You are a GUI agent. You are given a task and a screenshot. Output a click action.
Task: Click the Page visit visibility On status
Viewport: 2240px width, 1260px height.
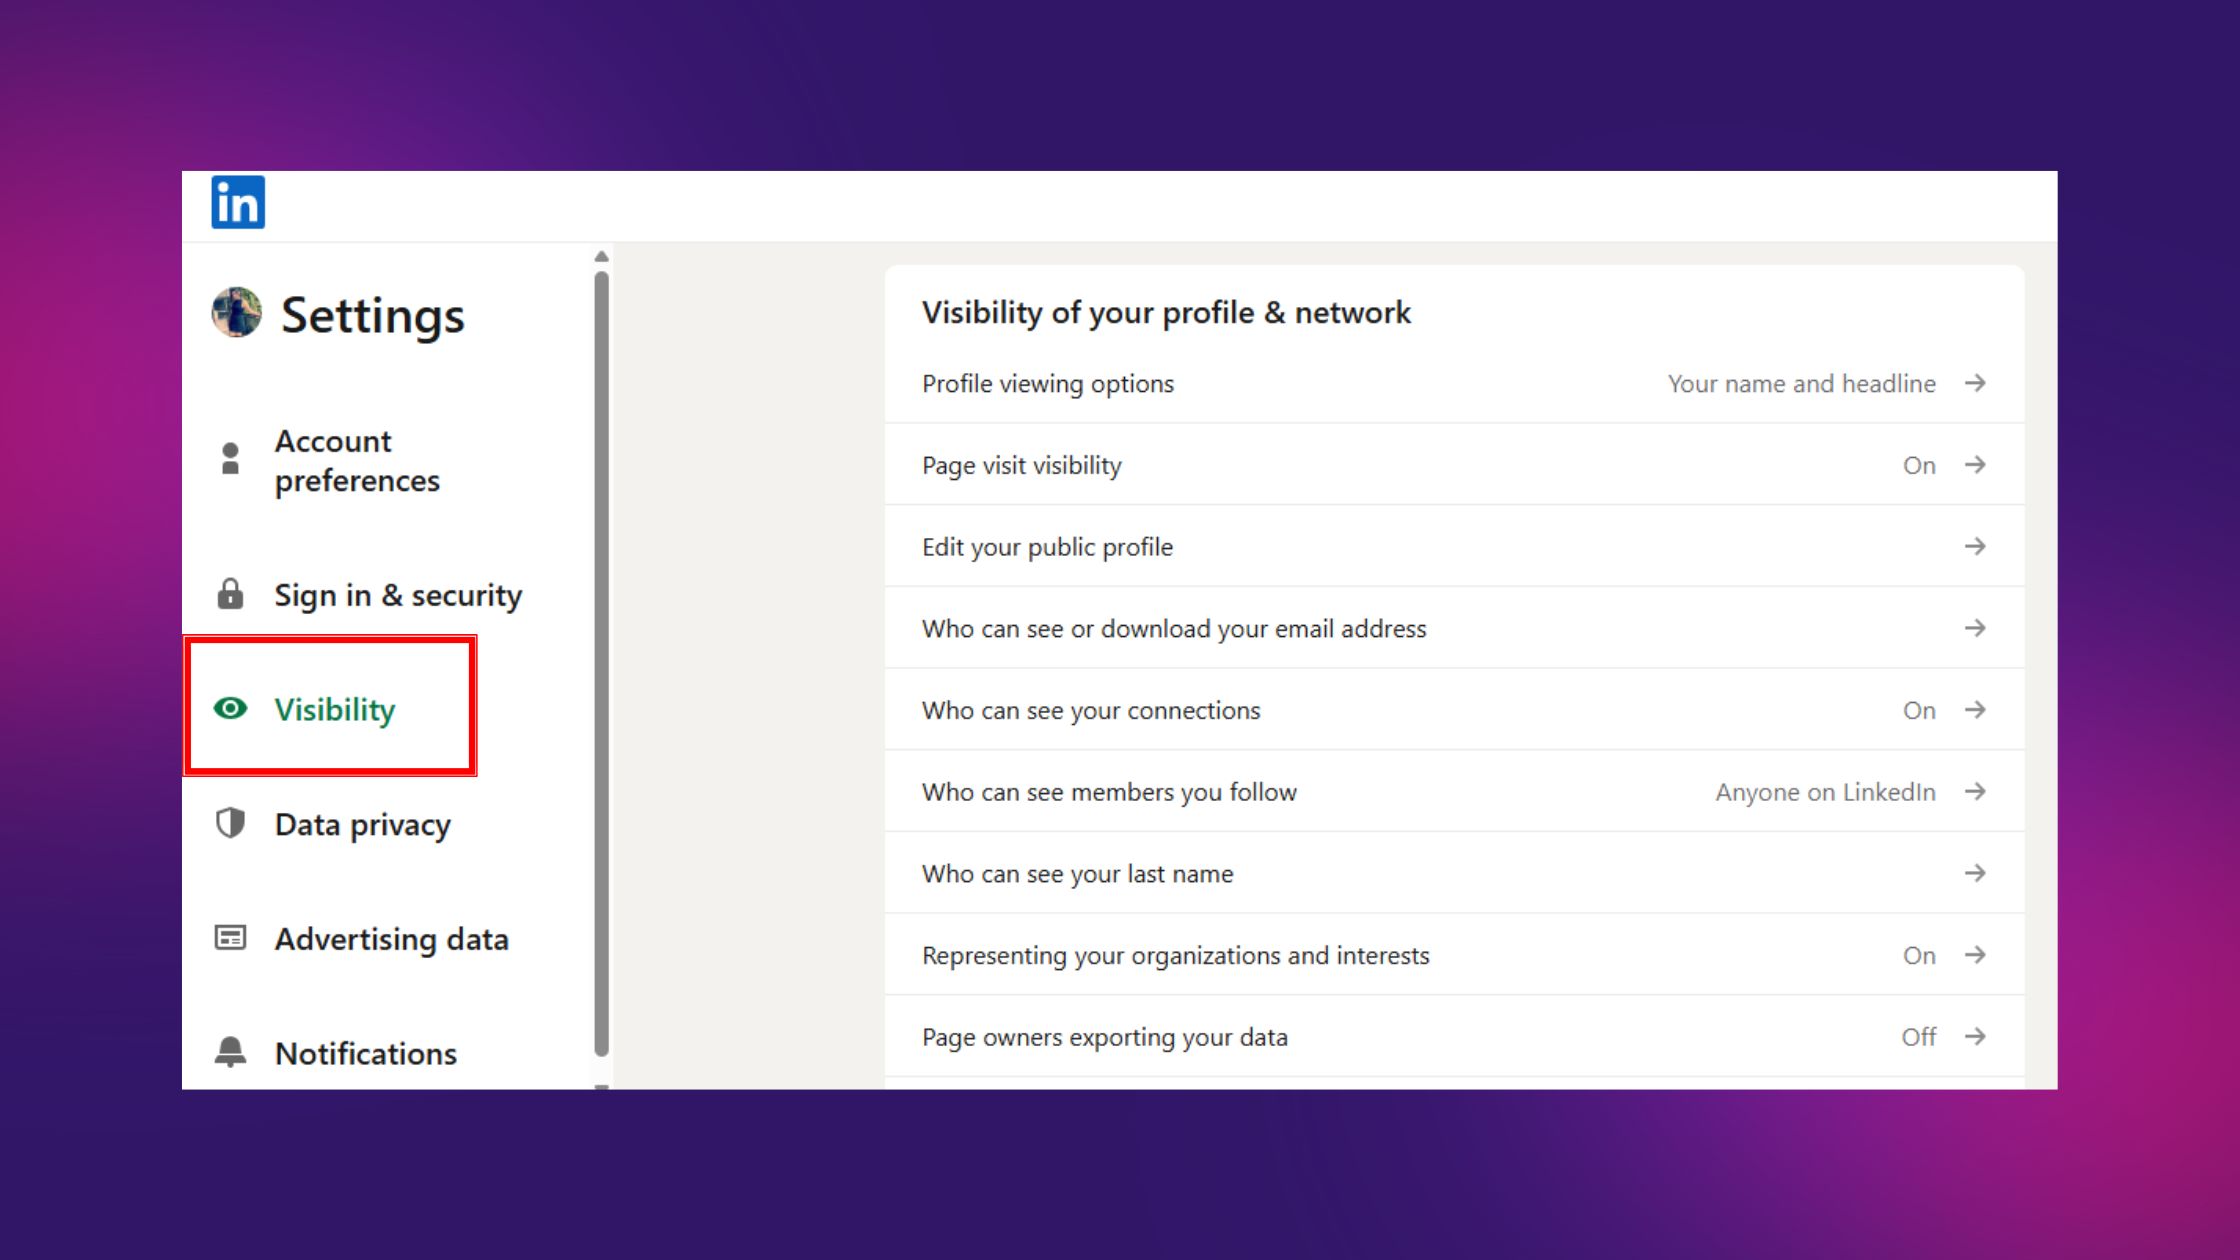click(x=1918, y=466)
